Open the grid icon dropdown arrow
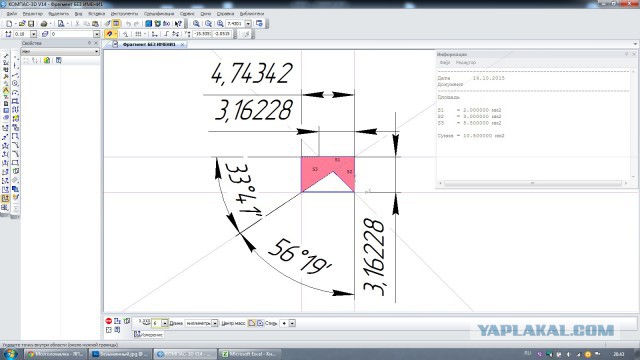This screenshot has width=640, height=360. (145, 34)
